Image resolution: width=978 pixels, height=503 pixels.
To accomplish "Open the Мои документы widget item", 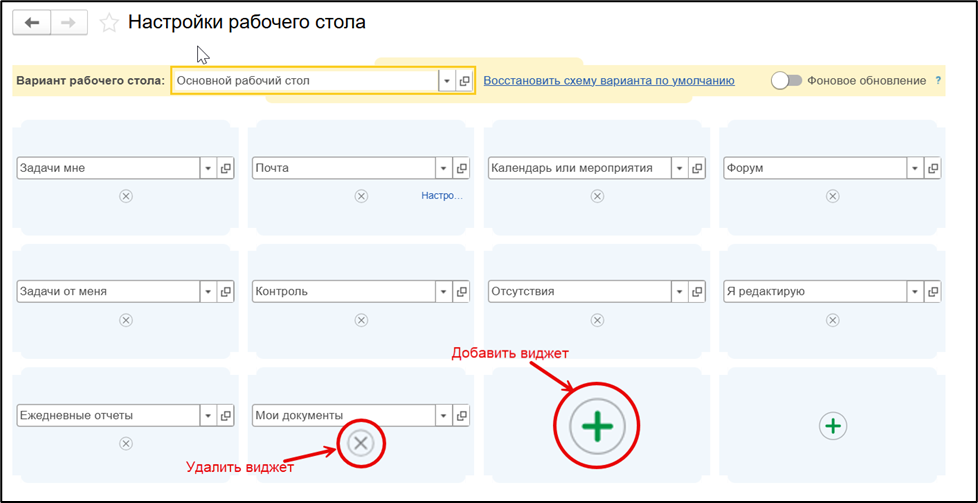I will (x=461, y=415).
